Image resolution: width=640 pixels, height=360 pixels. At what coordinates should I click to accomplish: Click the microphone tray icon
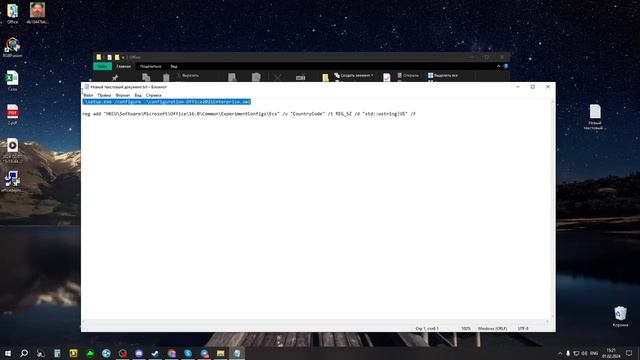(568, 353)
